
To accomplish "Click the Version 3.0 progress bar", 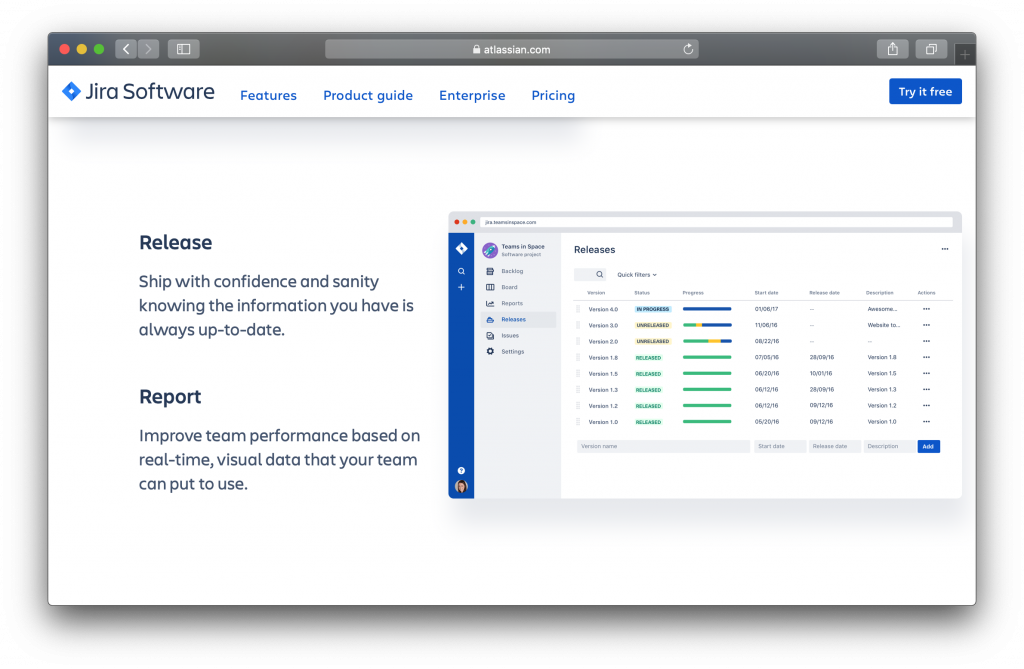I will coord(707,325).
